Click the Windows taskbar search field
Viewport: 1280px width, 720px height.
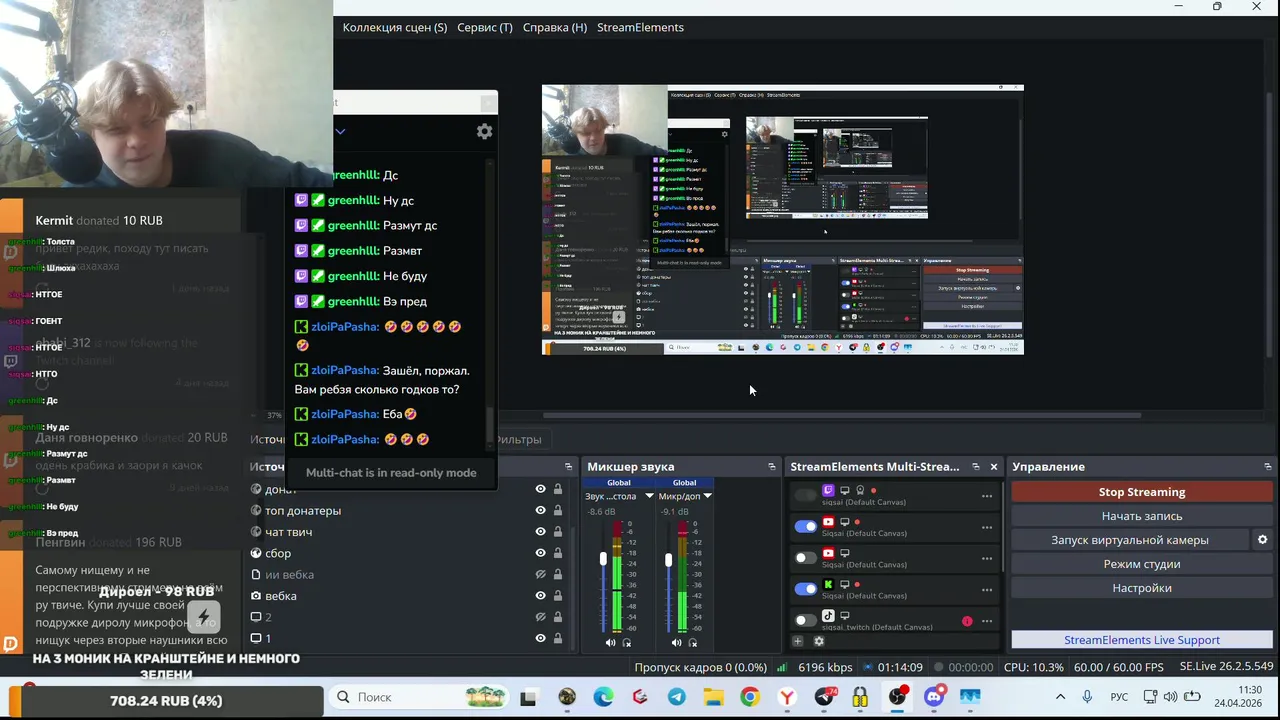coord(418,697)
